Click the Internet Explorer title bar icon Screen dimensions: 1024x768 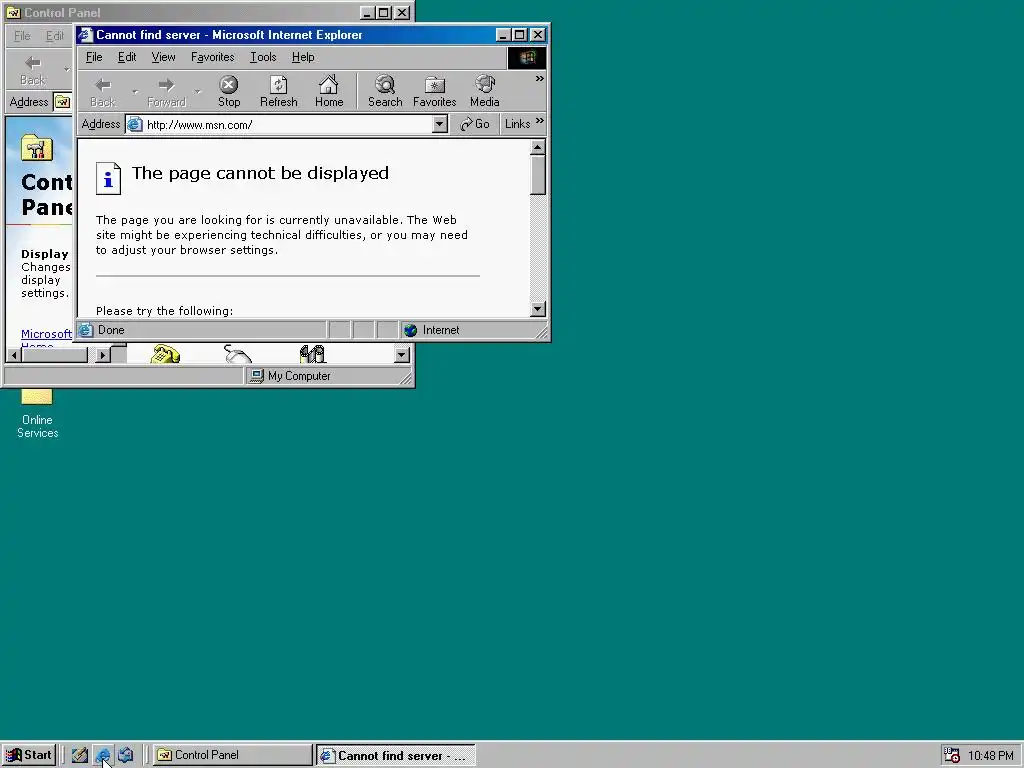coord(86,35)
